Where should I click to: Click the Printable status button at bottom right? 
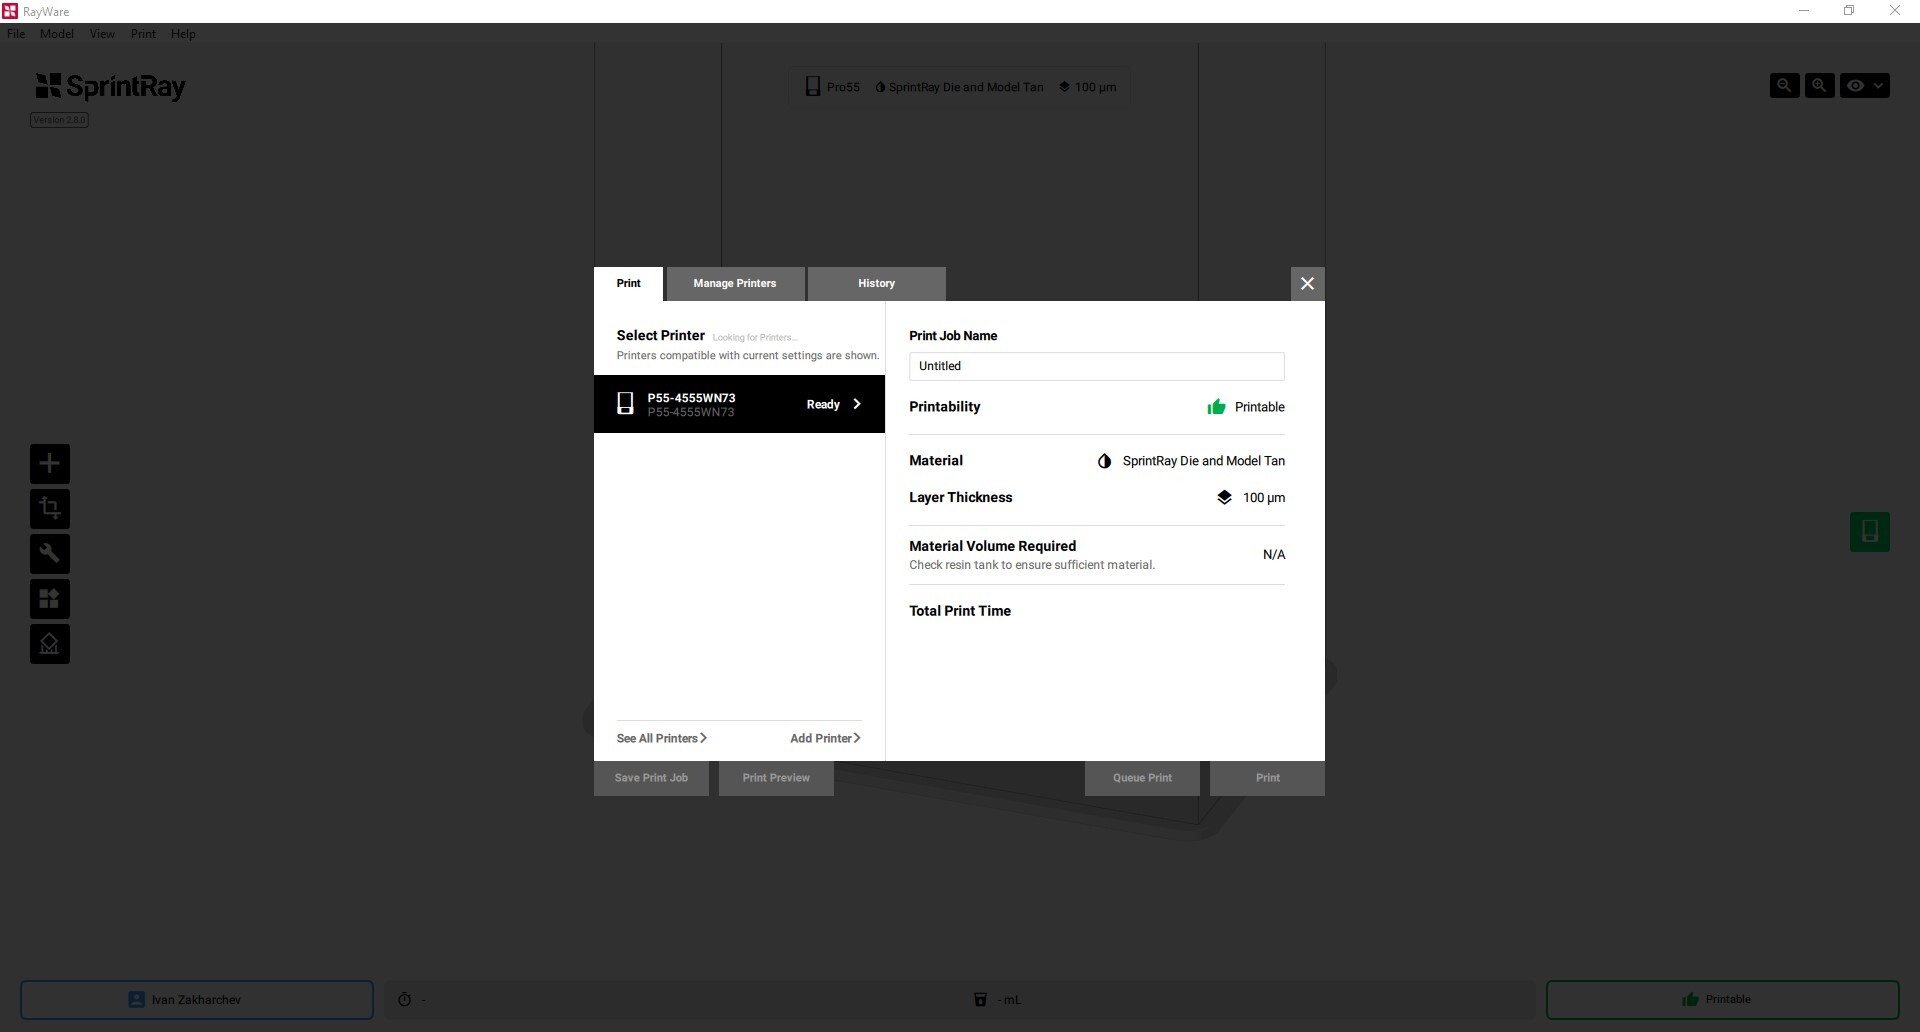(1722, 1000)
